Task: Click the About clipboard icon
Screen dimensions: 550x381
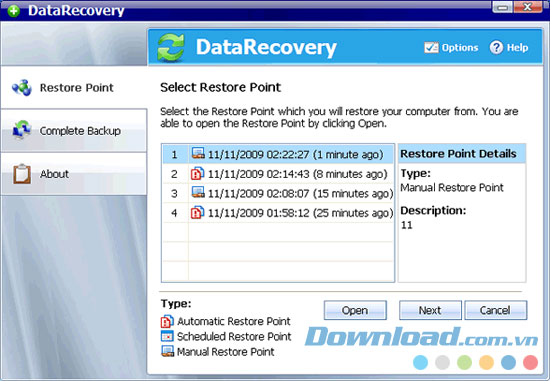Action: pyautogui.click(x=22, y=174)
